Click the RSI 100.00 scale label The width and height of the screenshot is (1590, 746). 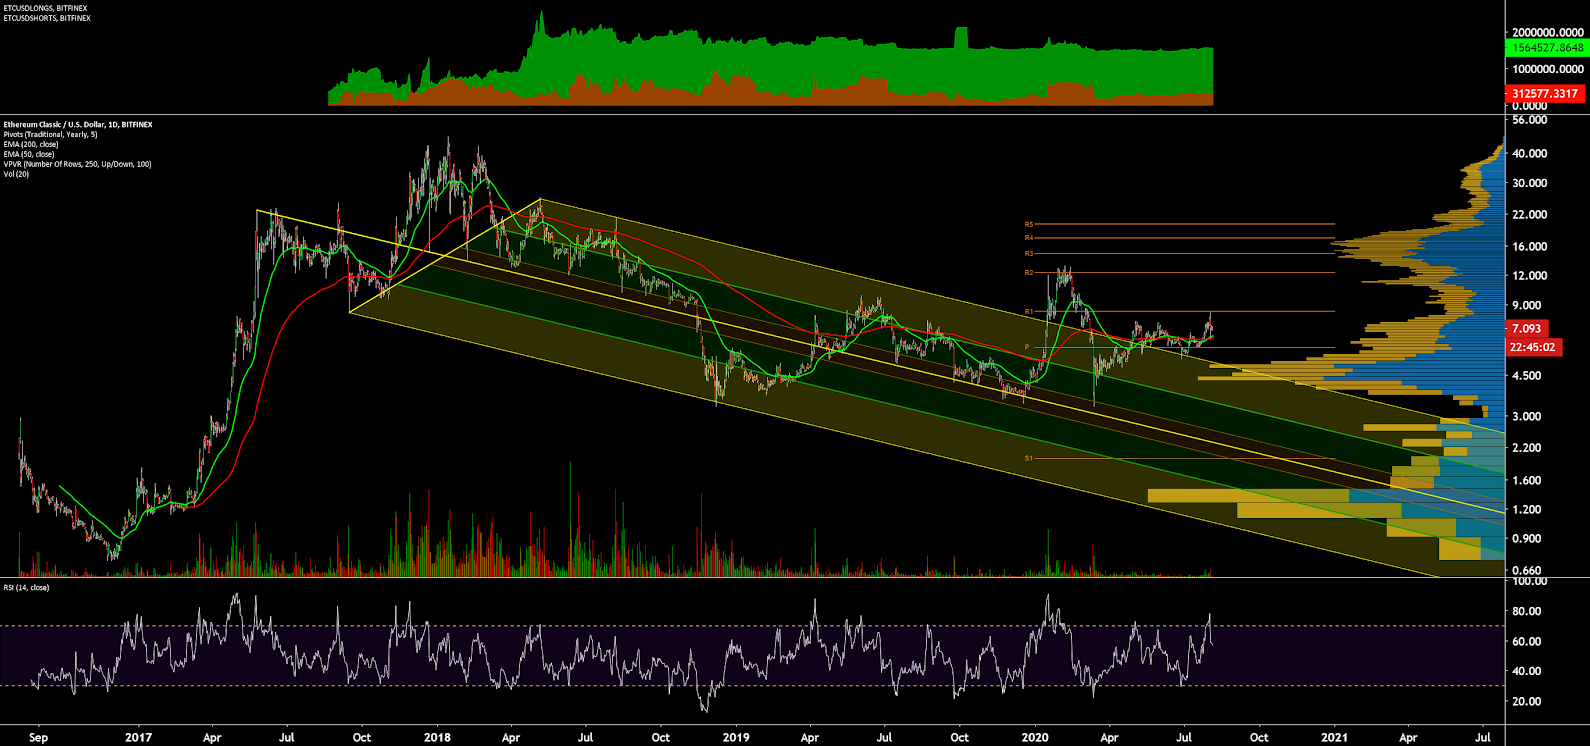point(1530,581)
